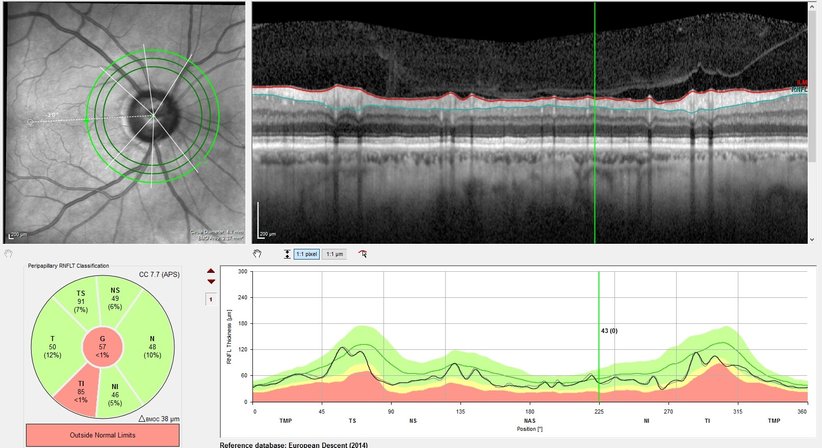Select the NS sector in RNFLT chart

(115, 296)
